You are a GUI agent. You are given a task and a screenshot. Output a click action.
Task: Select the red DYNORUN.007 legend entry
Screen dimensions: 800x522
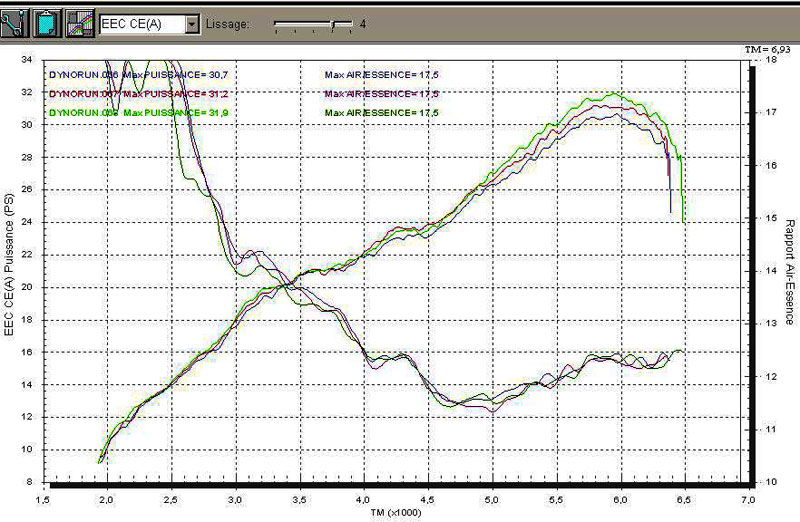[x=128, y=93]
